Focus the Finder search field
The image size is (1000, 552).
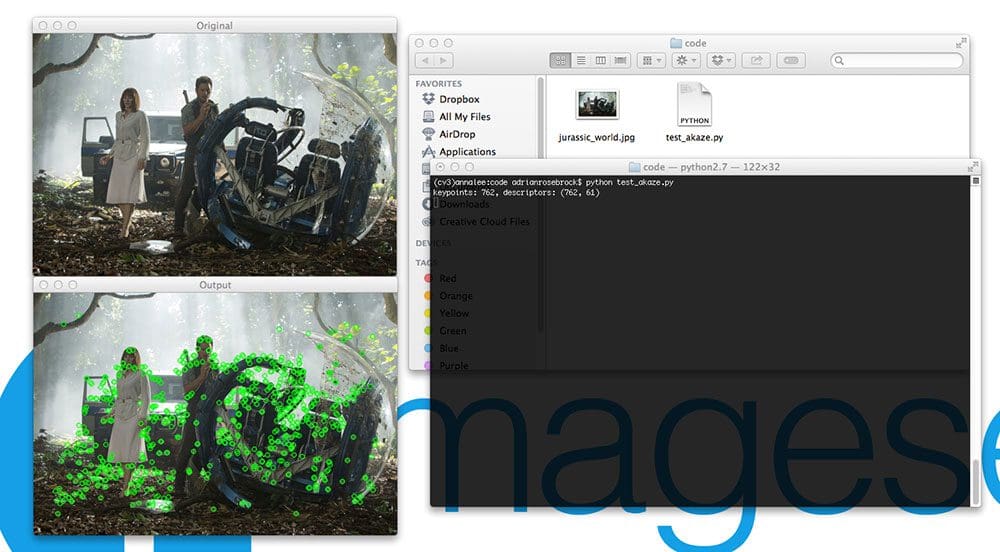pos(897,61)
